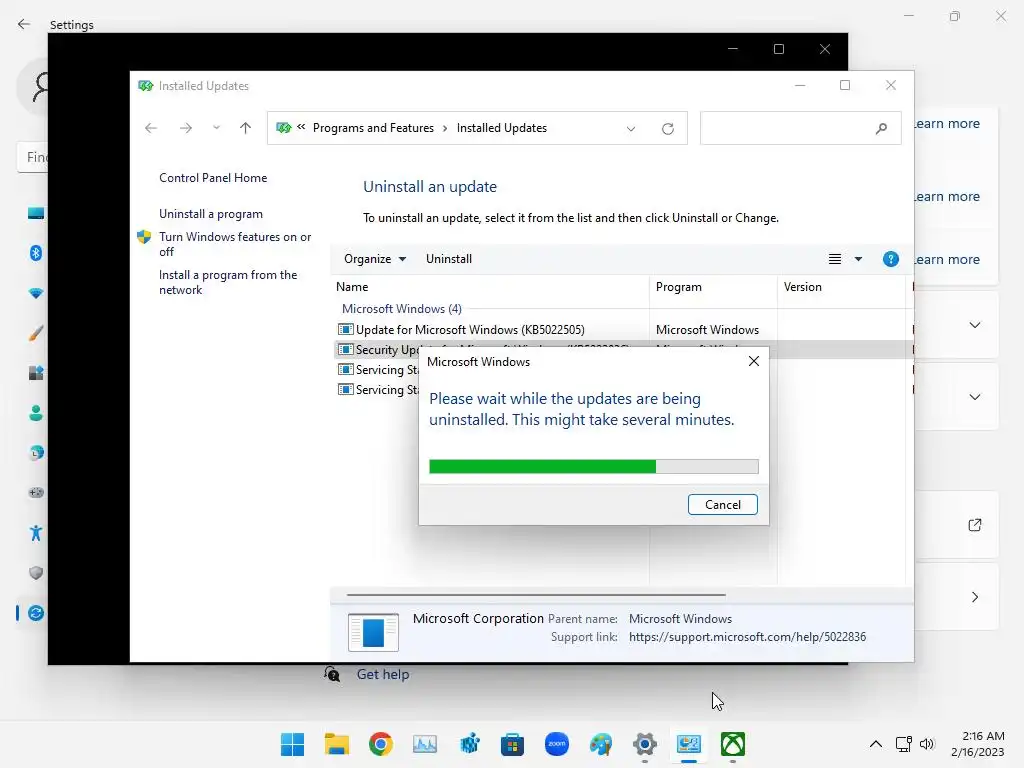The image size is (1024, 768).
Task: Change the view with the list view icon
Action: pyautogui.click(x=835, y=259)
